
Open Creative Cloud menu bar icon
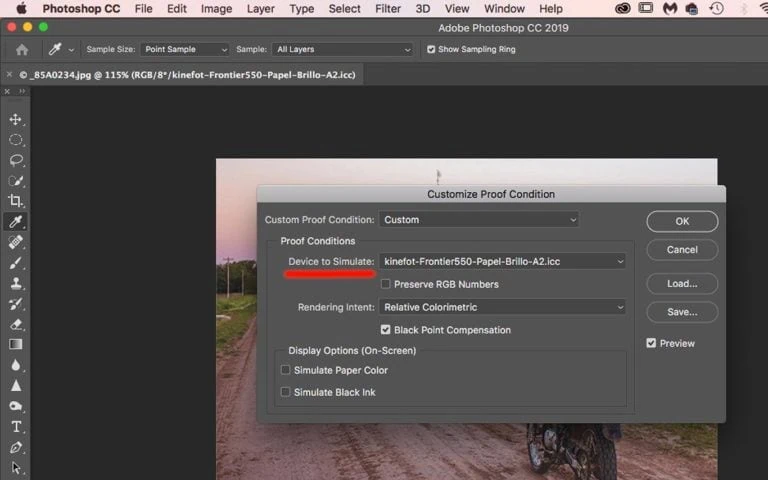point(623,8)
